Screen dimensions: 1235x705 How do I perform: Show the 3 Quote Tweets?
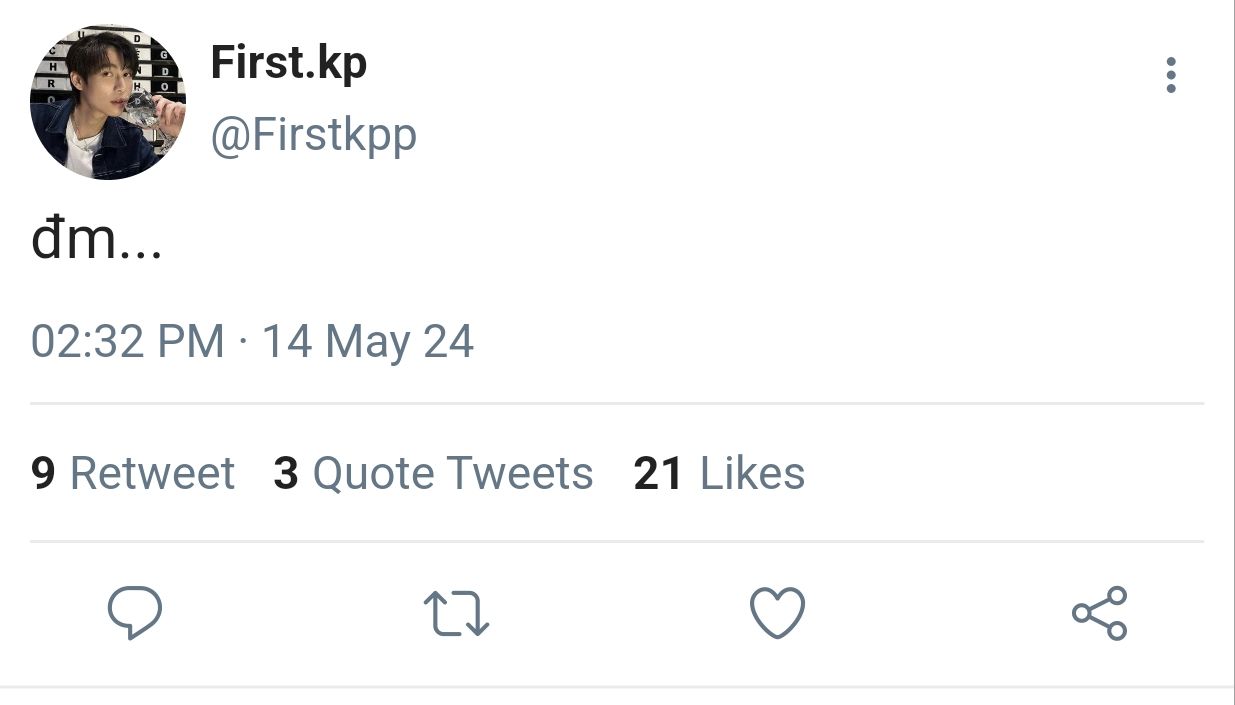tap(433, 473)
